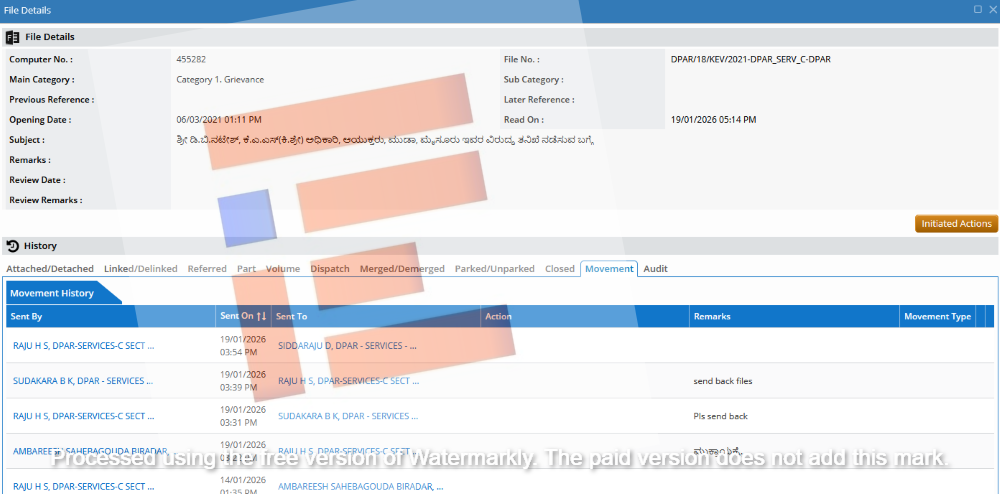Sort by the Sent On arrows icon

(x=262, y=317)
